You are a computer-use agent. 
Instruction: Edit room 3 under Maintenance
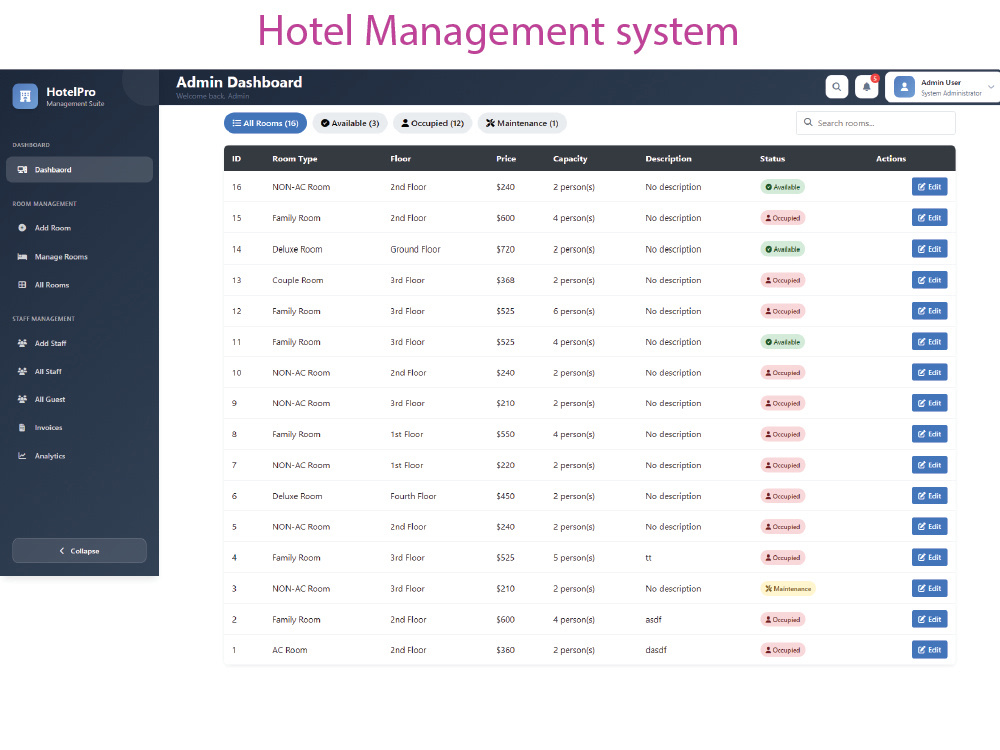tap(929, 588)
